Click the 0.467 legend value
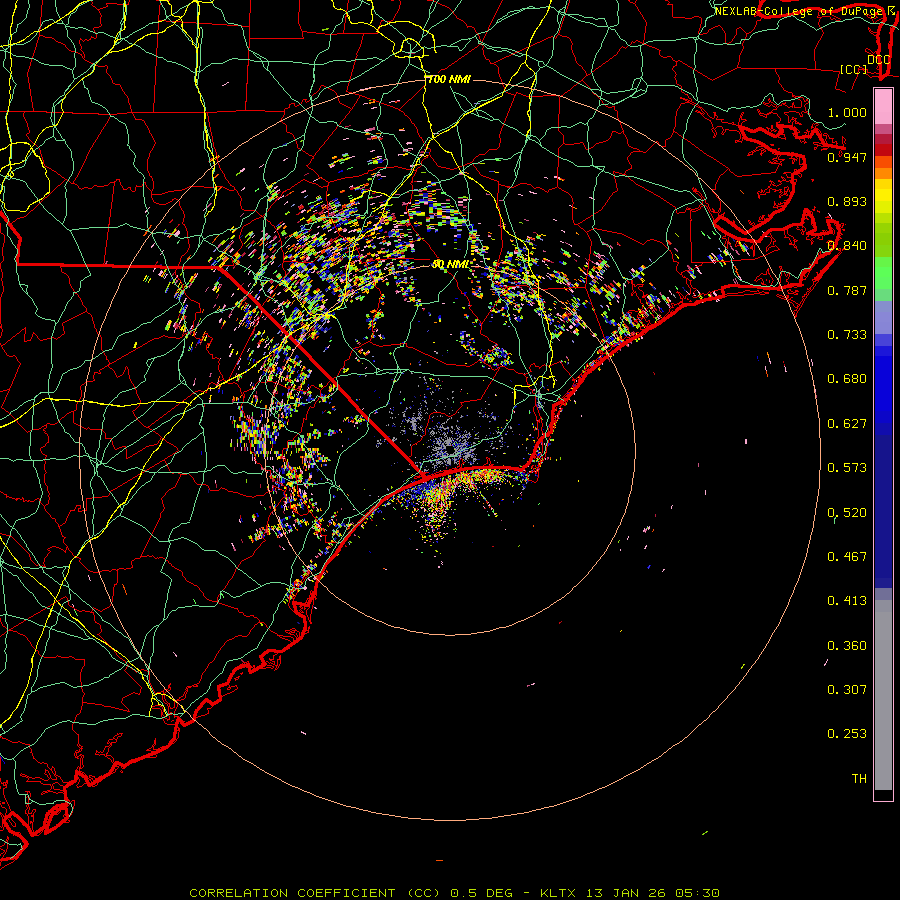 847,557
